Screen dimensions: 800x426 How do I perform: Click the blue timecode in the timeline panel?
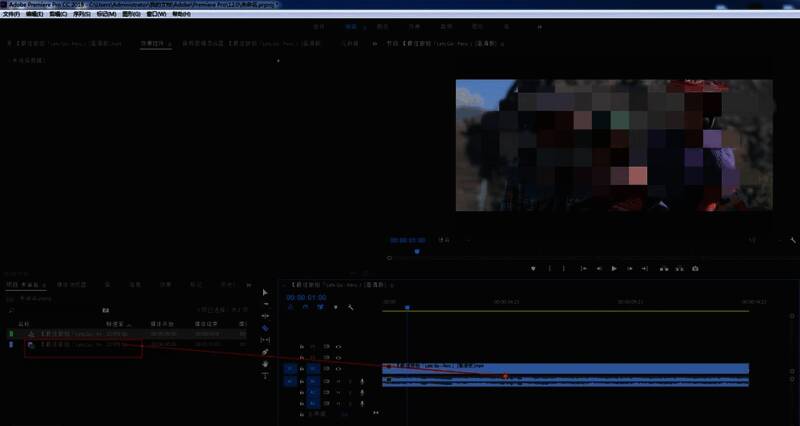301,297
